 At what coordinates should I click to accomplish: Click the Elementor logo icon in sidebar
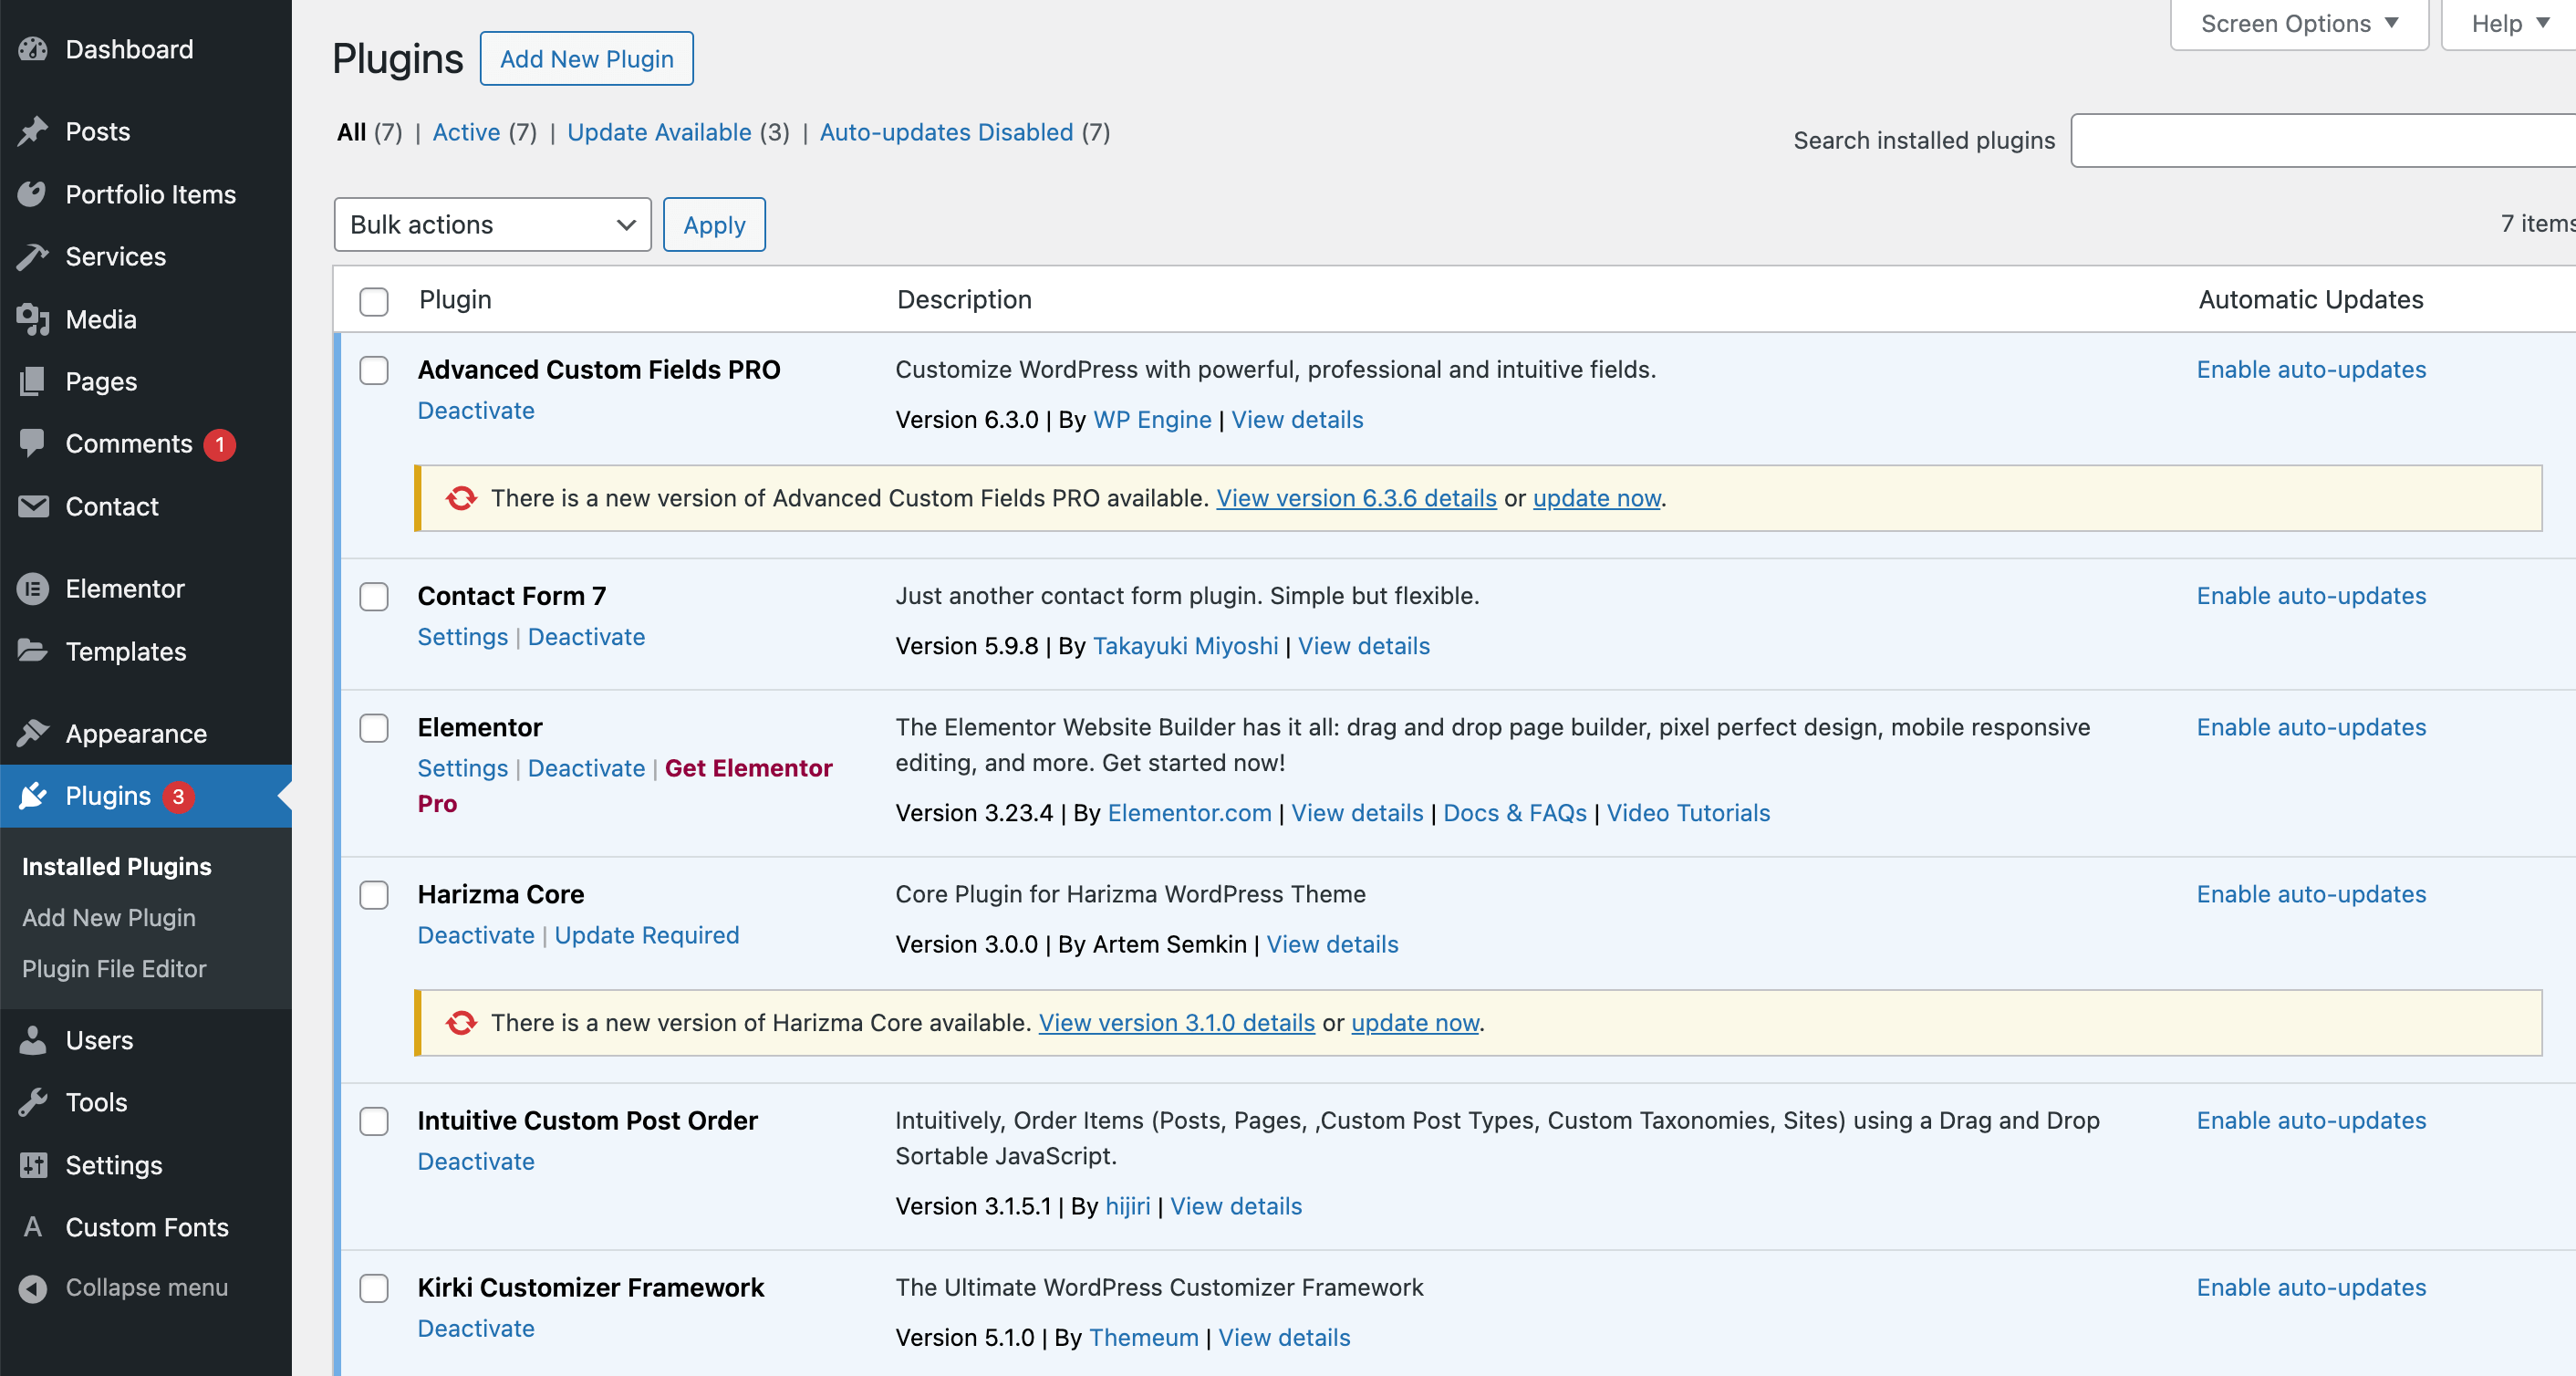click(33, 589)
